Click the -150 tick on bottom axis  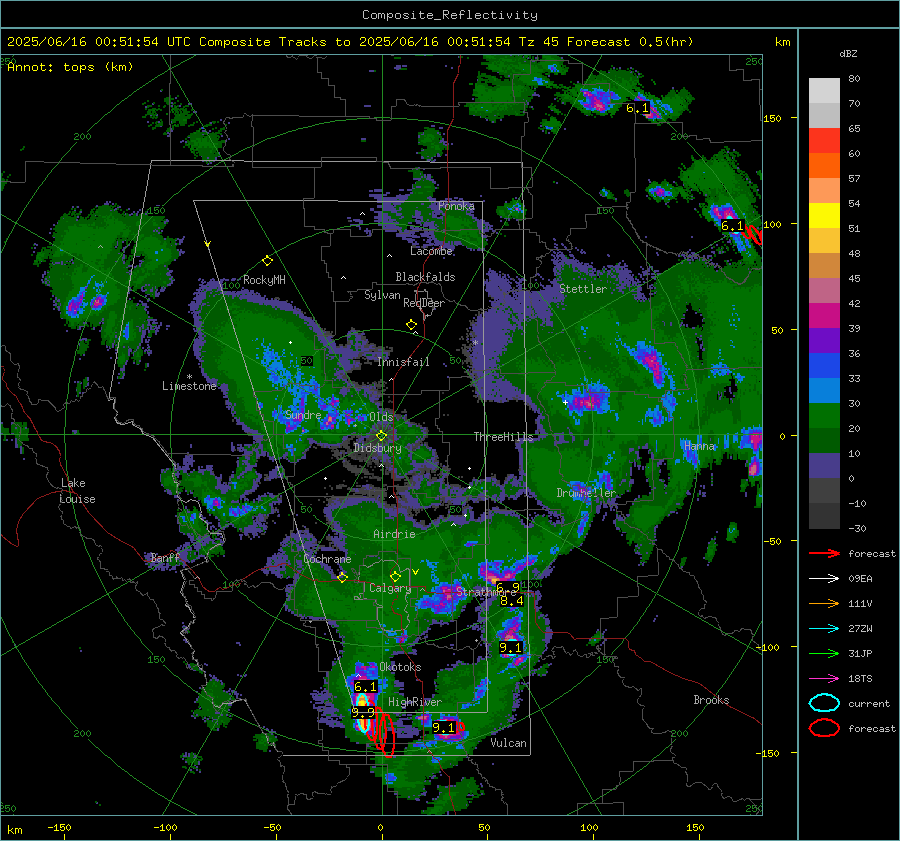pos(59,827)
